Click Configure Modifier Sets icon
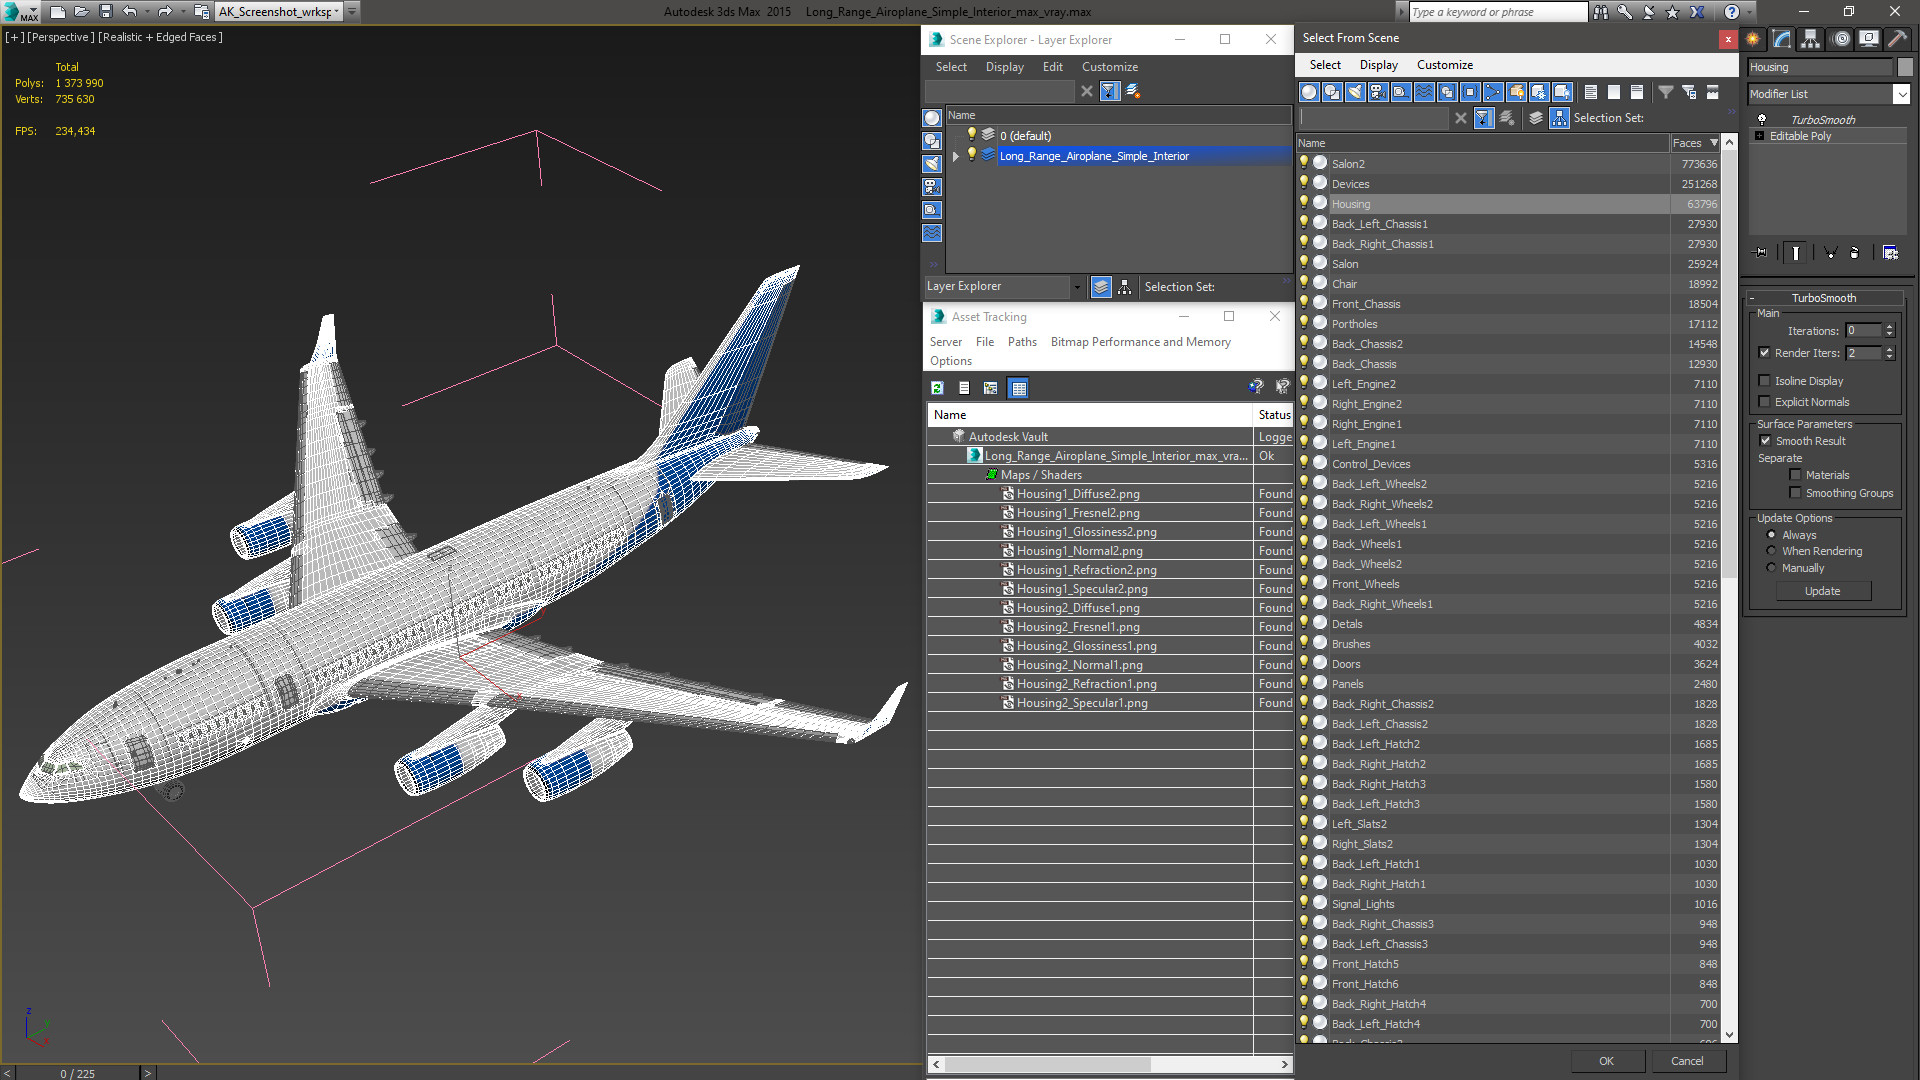1920x1080 pixels. [1890, 253]
